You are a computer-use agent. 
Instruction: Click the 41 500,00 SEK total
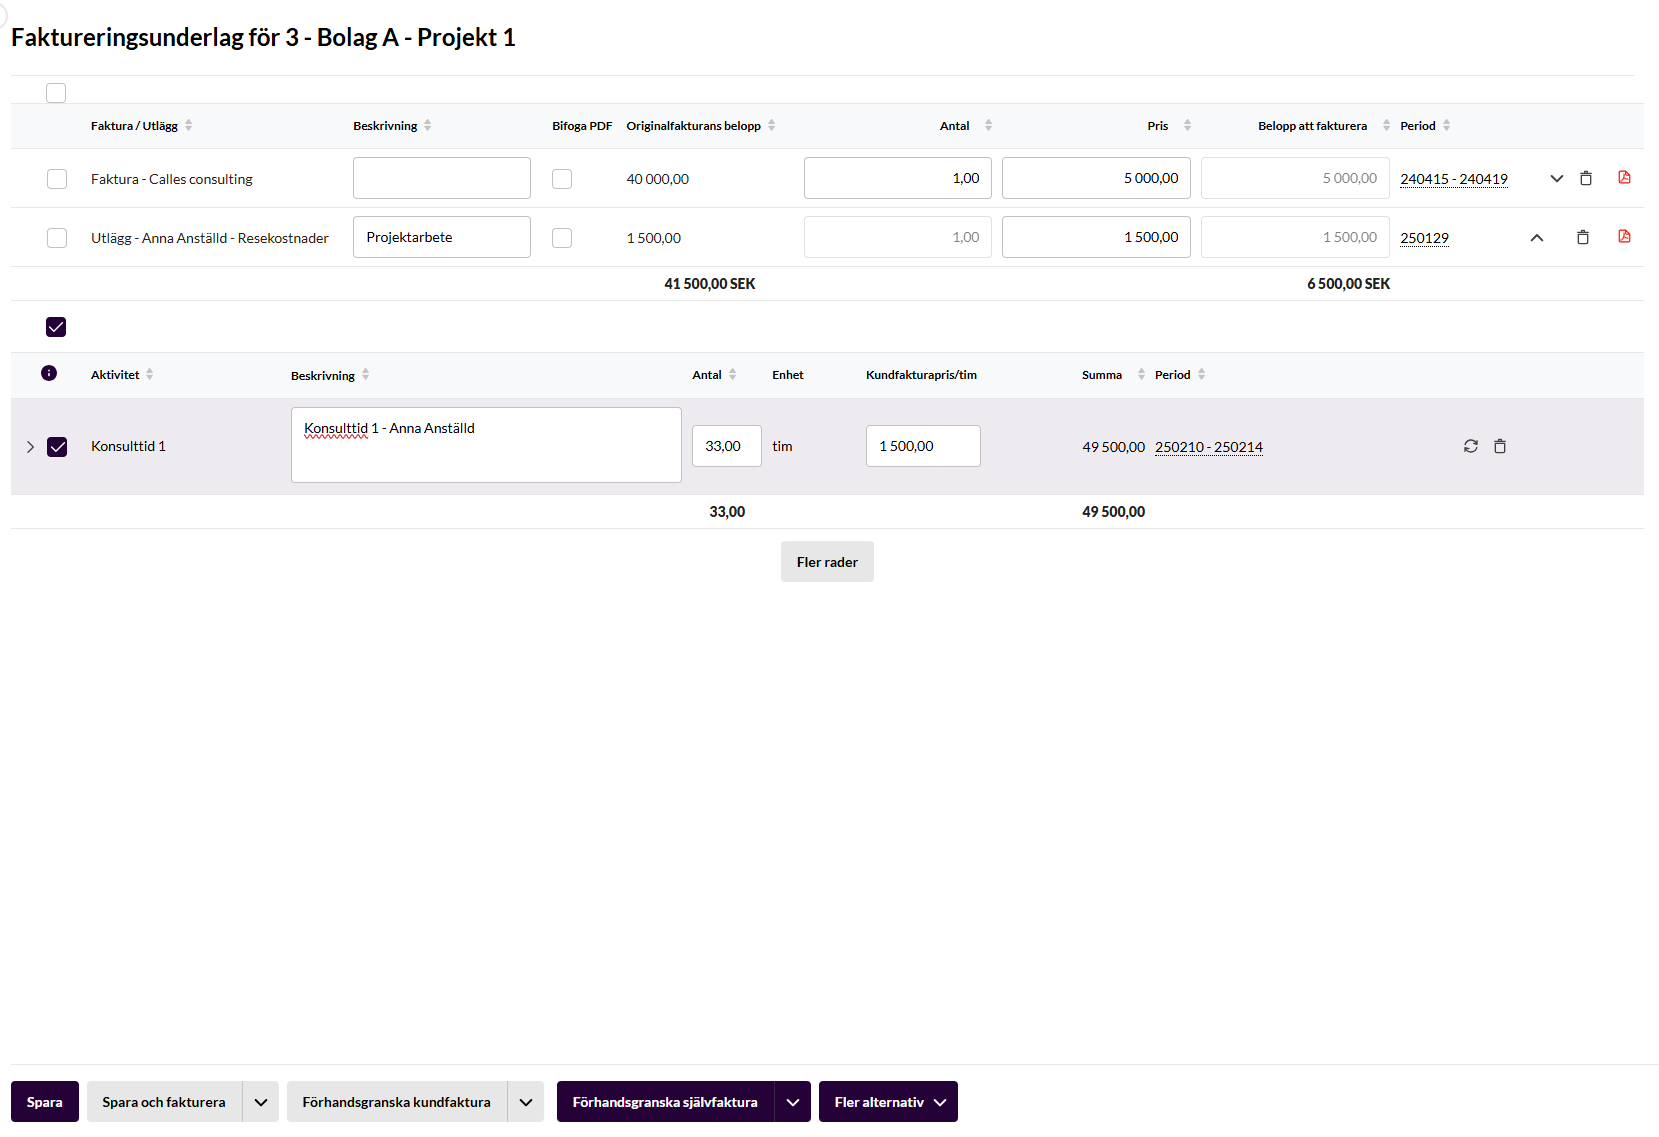710,284
